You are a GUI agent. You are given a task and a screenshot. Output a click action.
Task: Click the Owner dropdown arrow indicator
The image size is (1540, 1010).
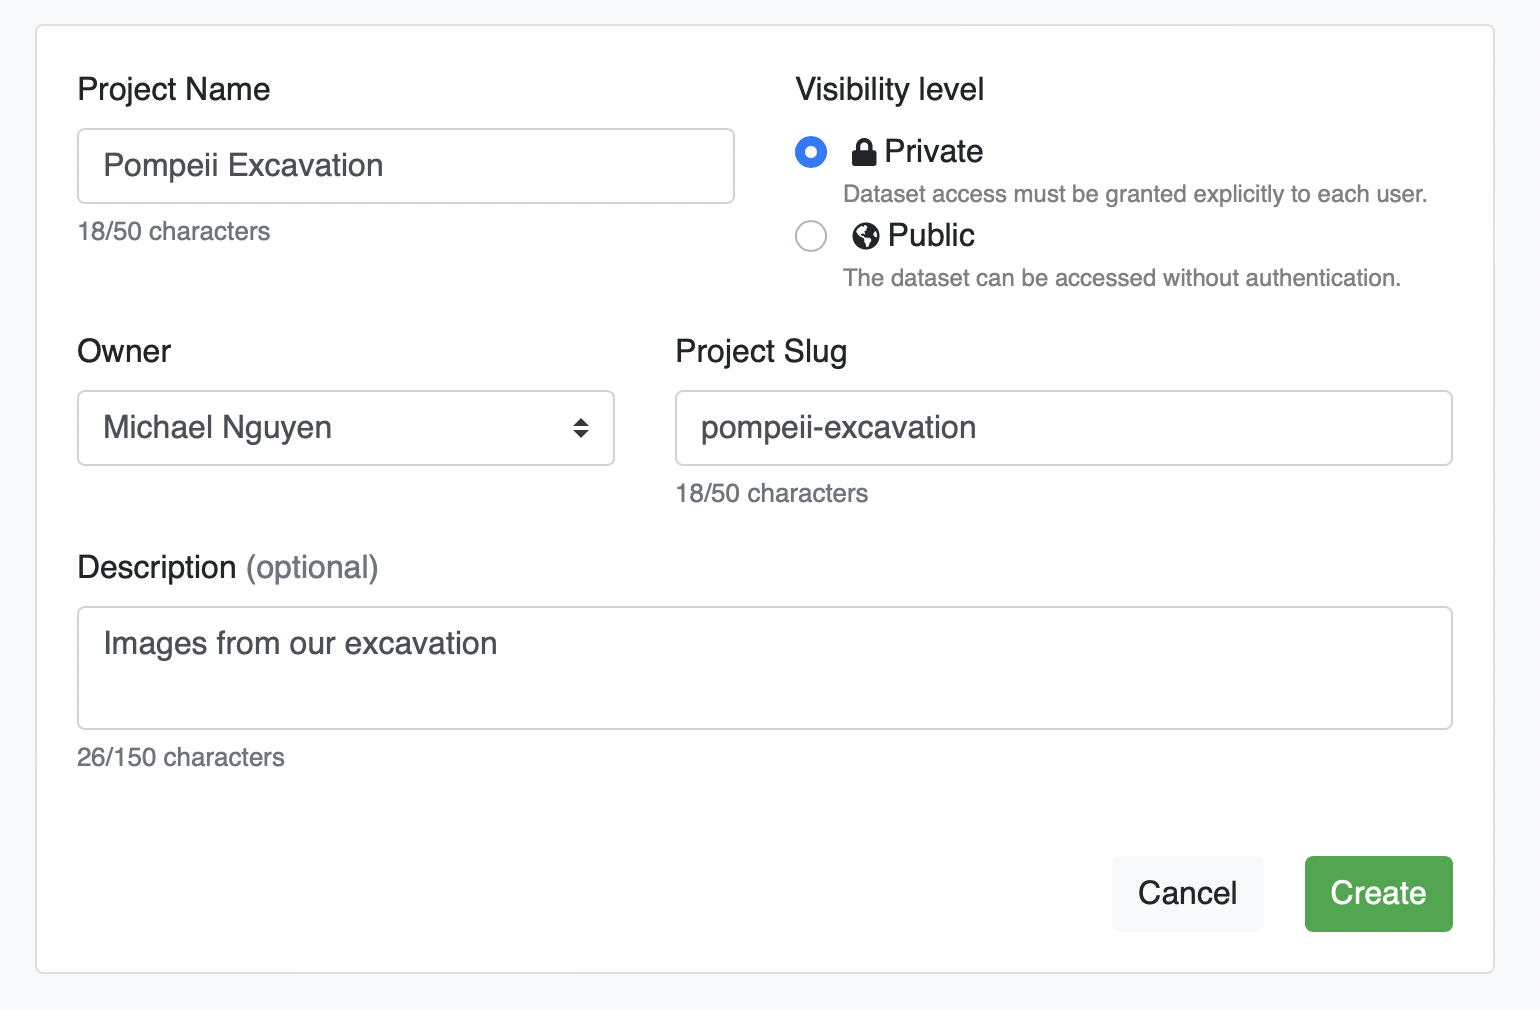pos(581,428)
